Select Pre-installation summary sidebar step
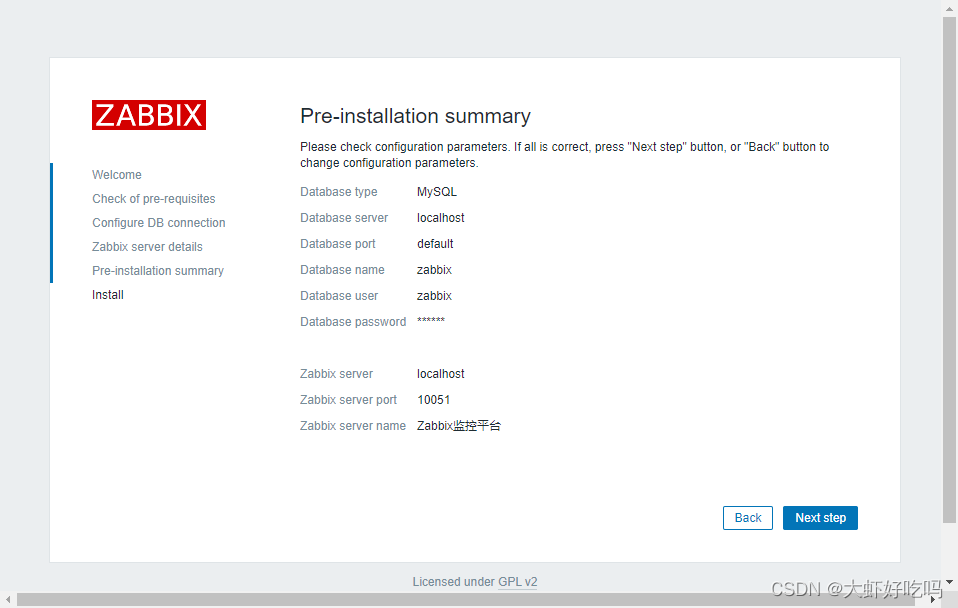This screenshot has height=608, width=958. (158, 271)
